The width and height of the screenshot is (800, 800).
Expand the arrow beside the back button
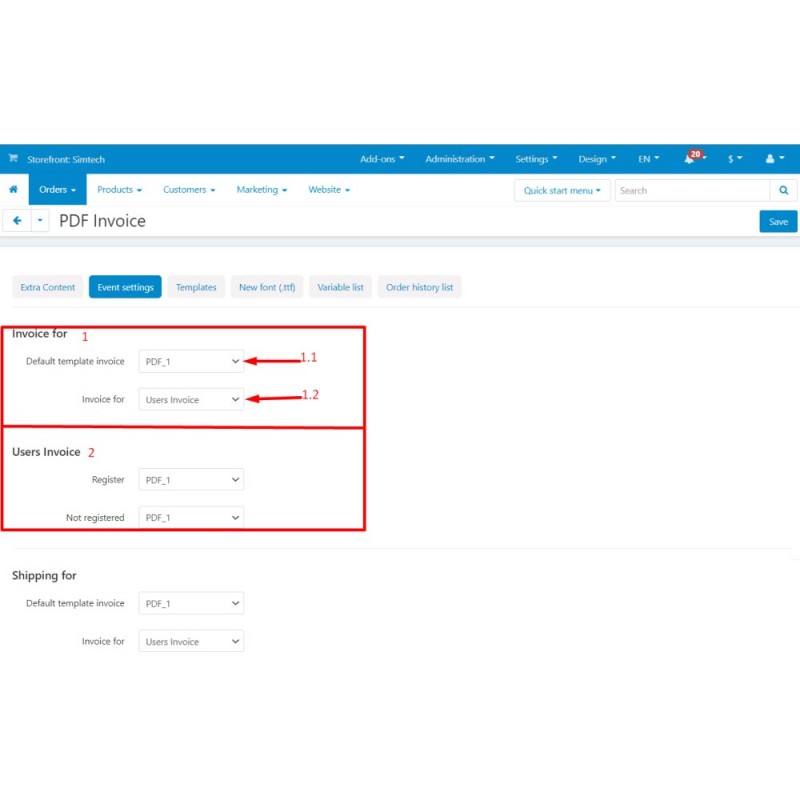point(40,221)
